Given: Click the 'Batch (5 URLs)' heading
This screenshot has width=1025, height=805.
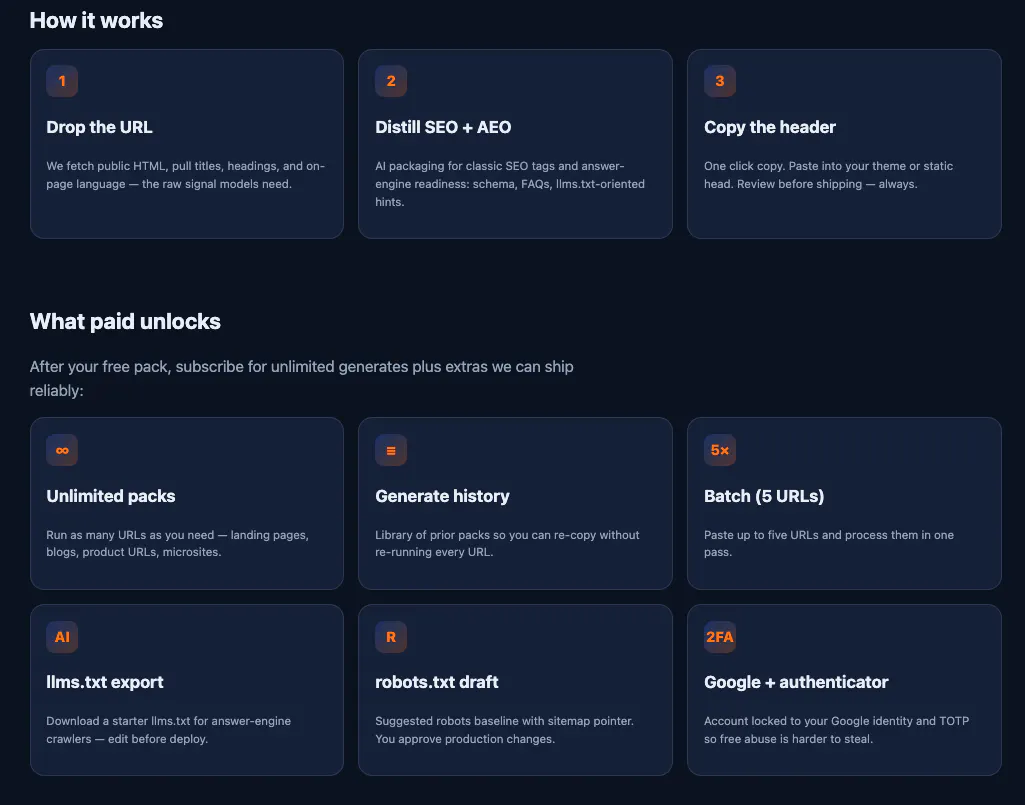Looking at the screenshot, I should pos(764,496).
